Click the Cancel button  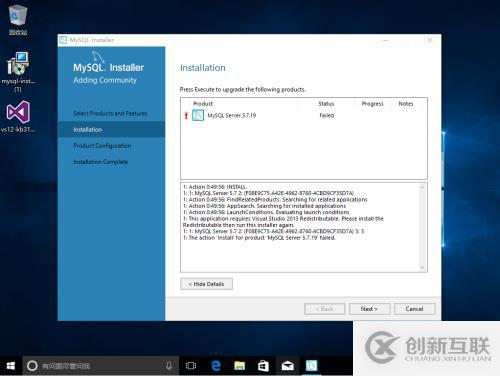click(x=415, y=309)
